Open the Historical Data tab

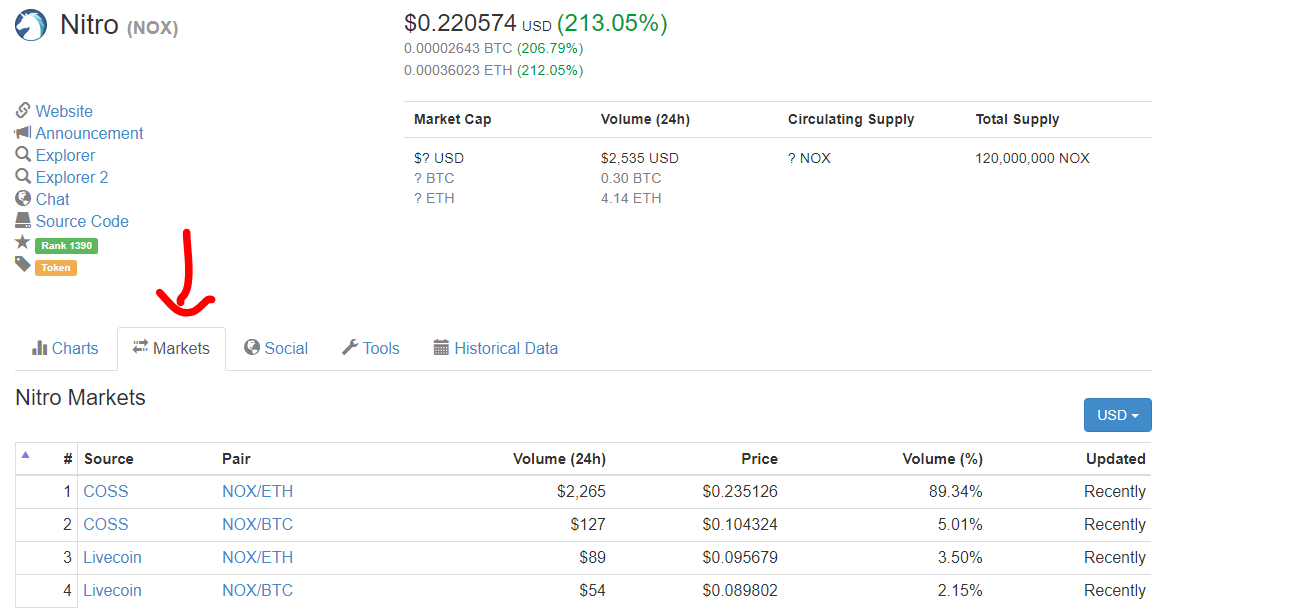496,349
